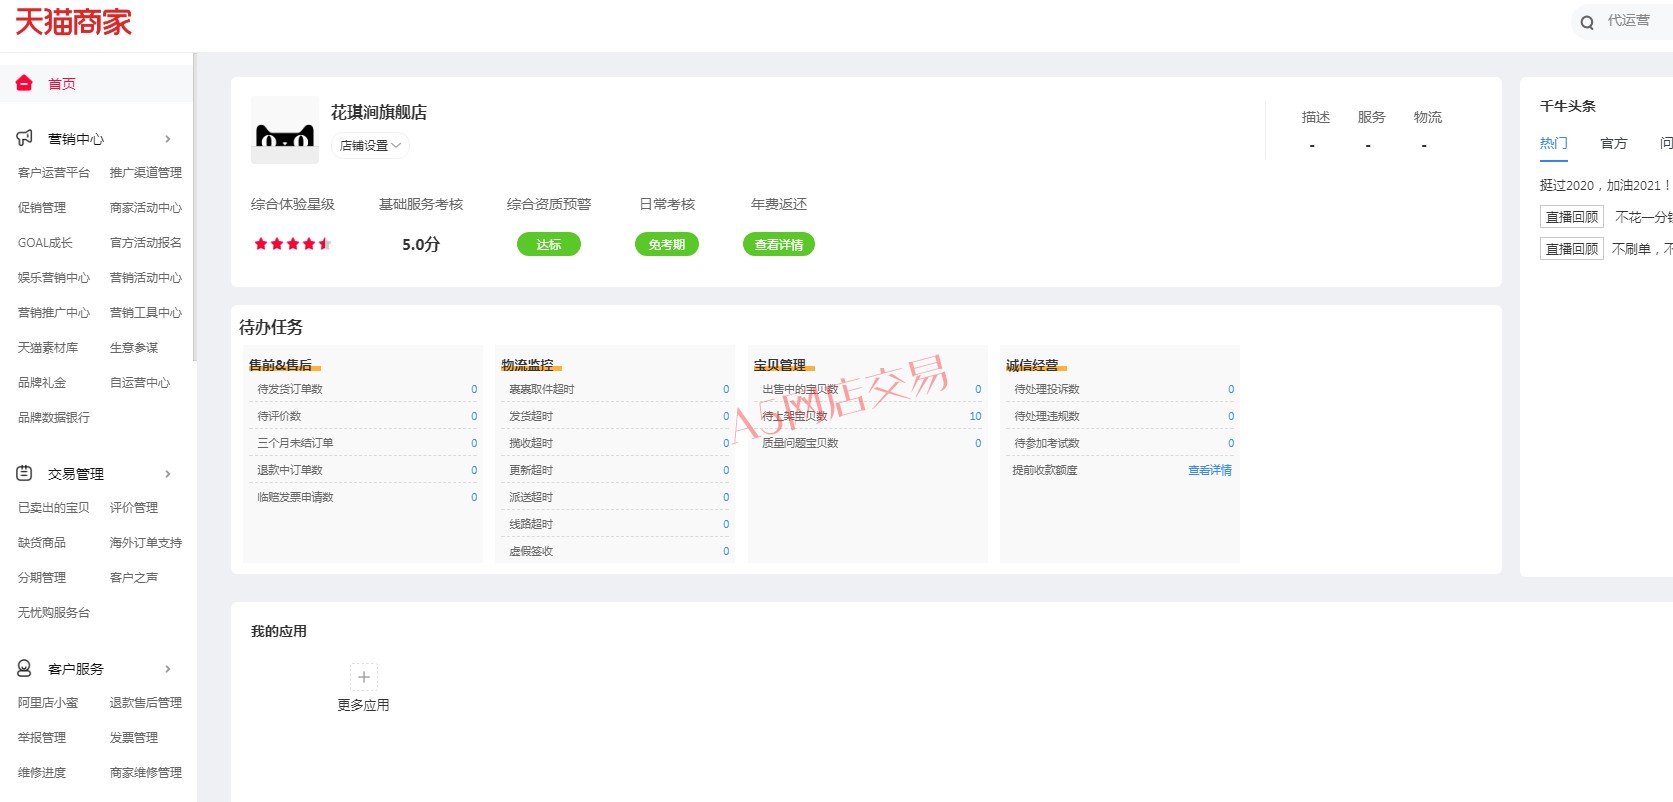
Task: Open 缺货商品 in sidebar
Action: click(x=42, y=543)
